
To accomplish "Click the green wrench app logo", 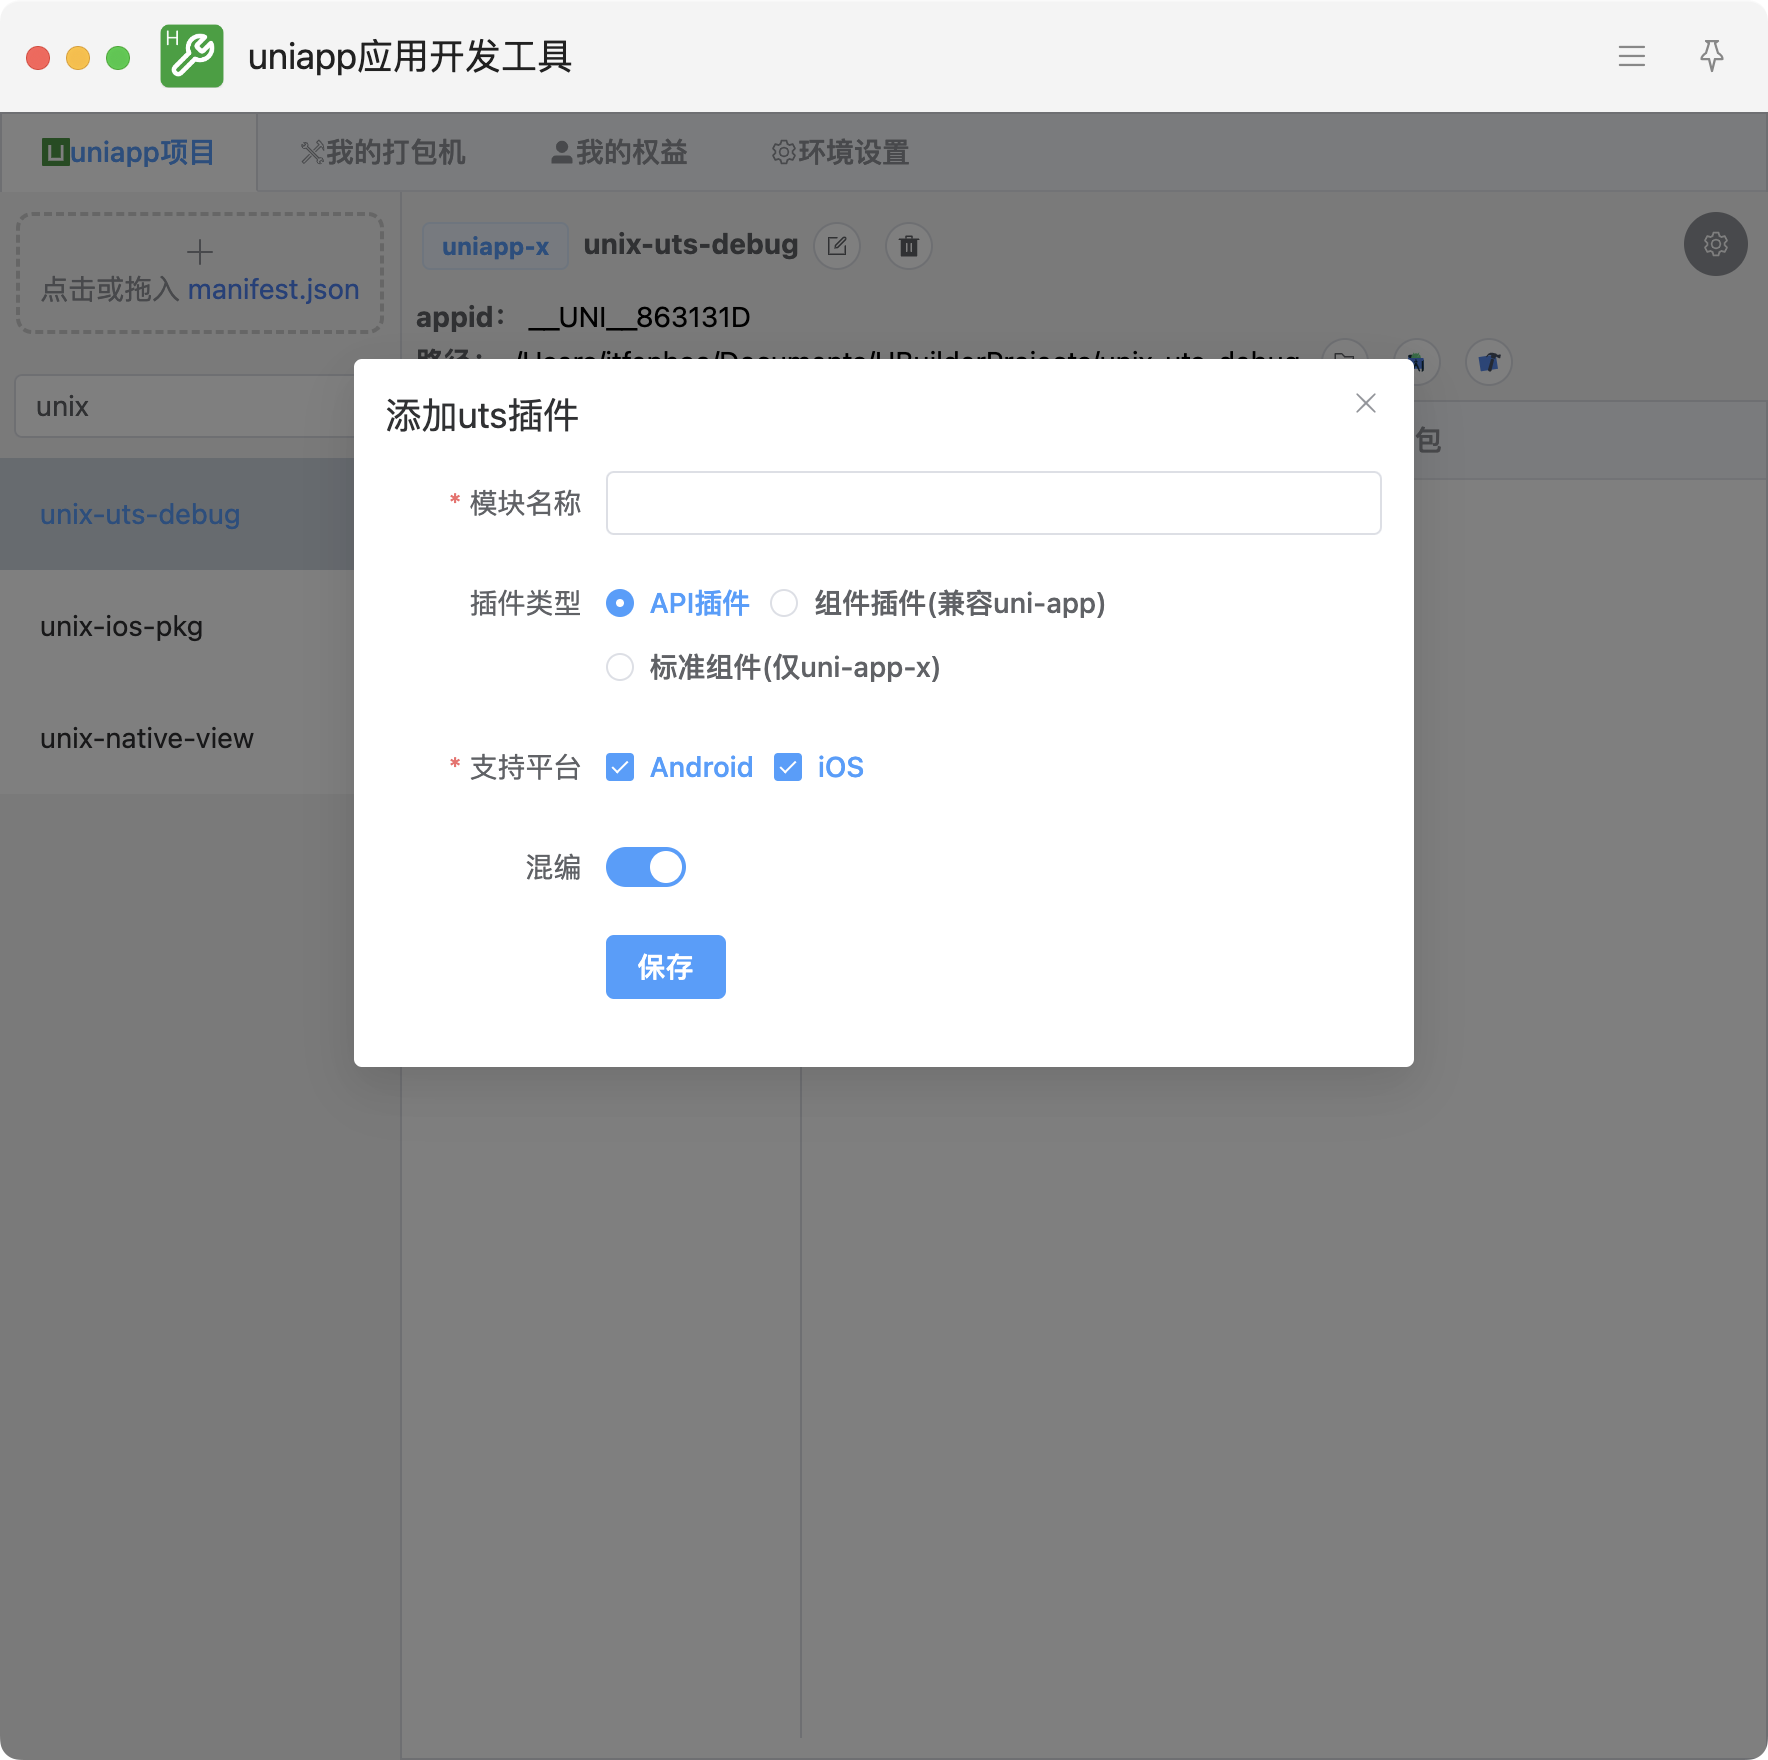I will click(192, 56).
